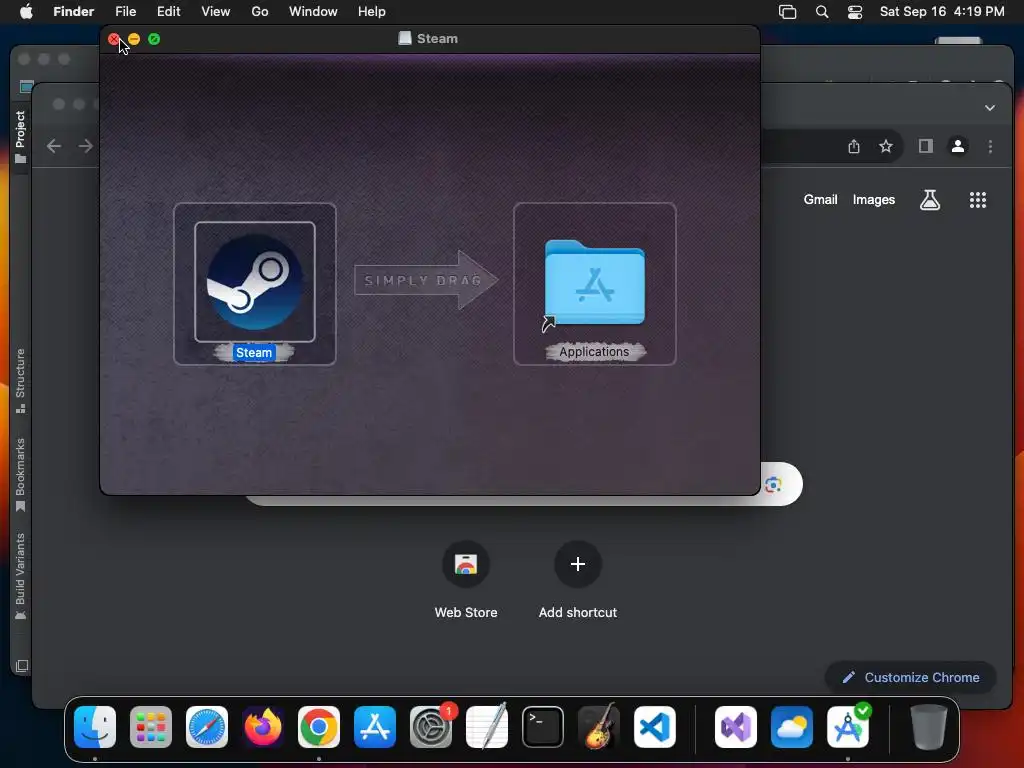This screenshot has width=1024, height=768.
Task: Open Control Center in menu bar
Action: point(855,12)
